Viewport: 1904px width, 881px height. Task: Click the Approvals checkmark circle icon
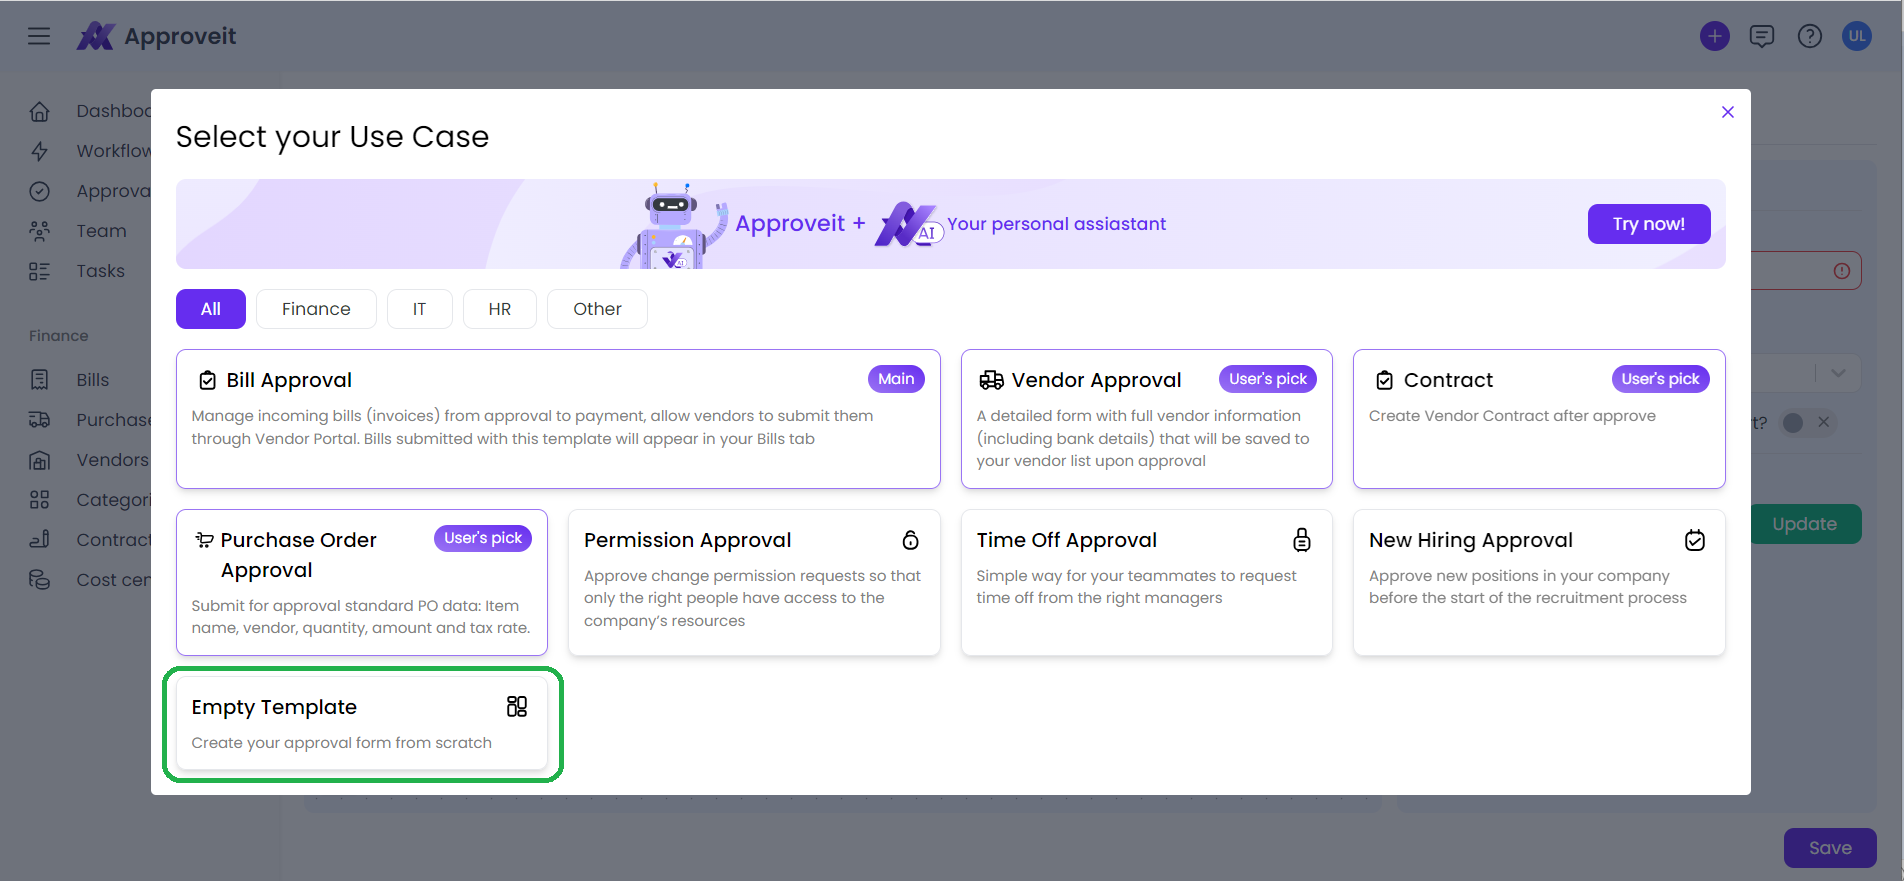click(x=39, y=191)
